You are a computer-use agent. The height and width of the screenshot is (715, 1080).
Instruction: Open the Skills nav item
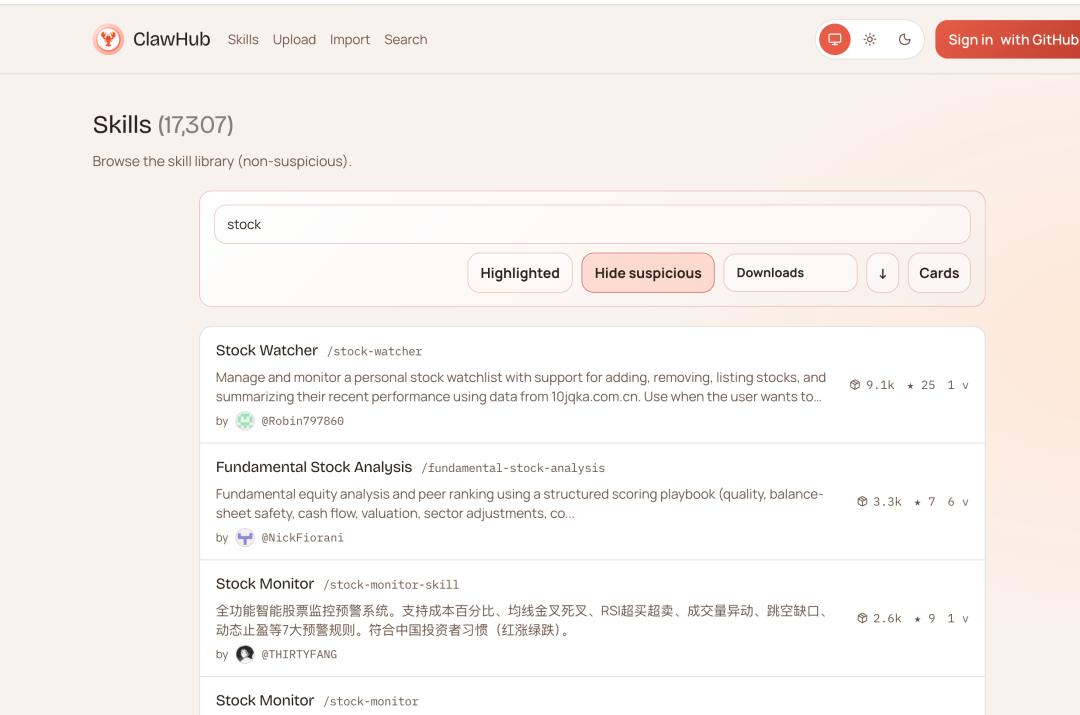243,40
